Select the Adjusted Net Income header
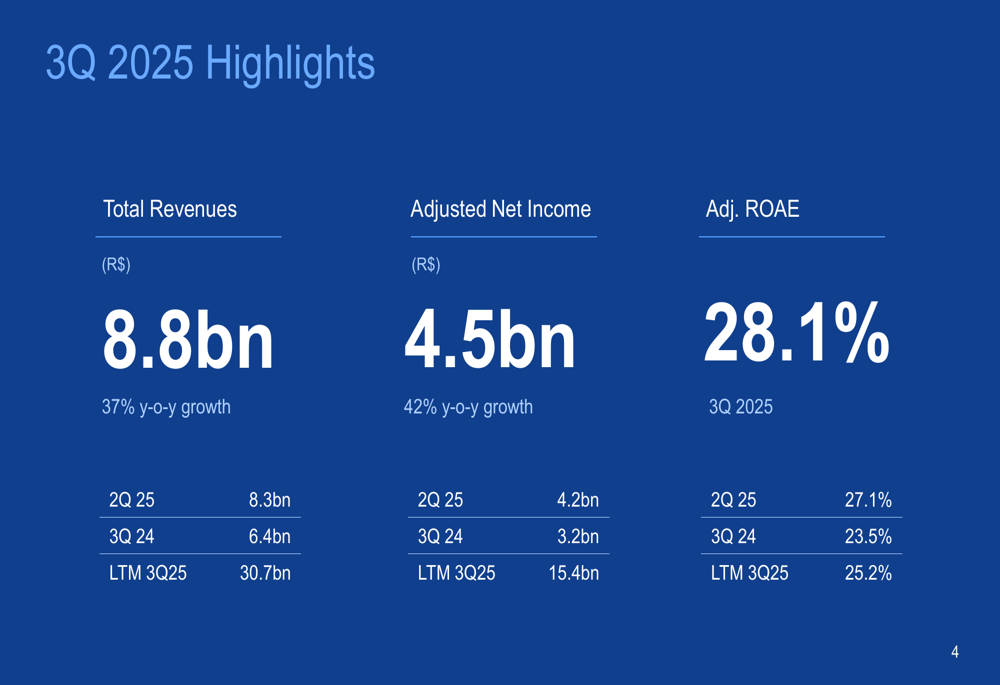Image resolution: width=1000 pixels, height=685 pixels. pyautogui.click(x=500, y=209)
